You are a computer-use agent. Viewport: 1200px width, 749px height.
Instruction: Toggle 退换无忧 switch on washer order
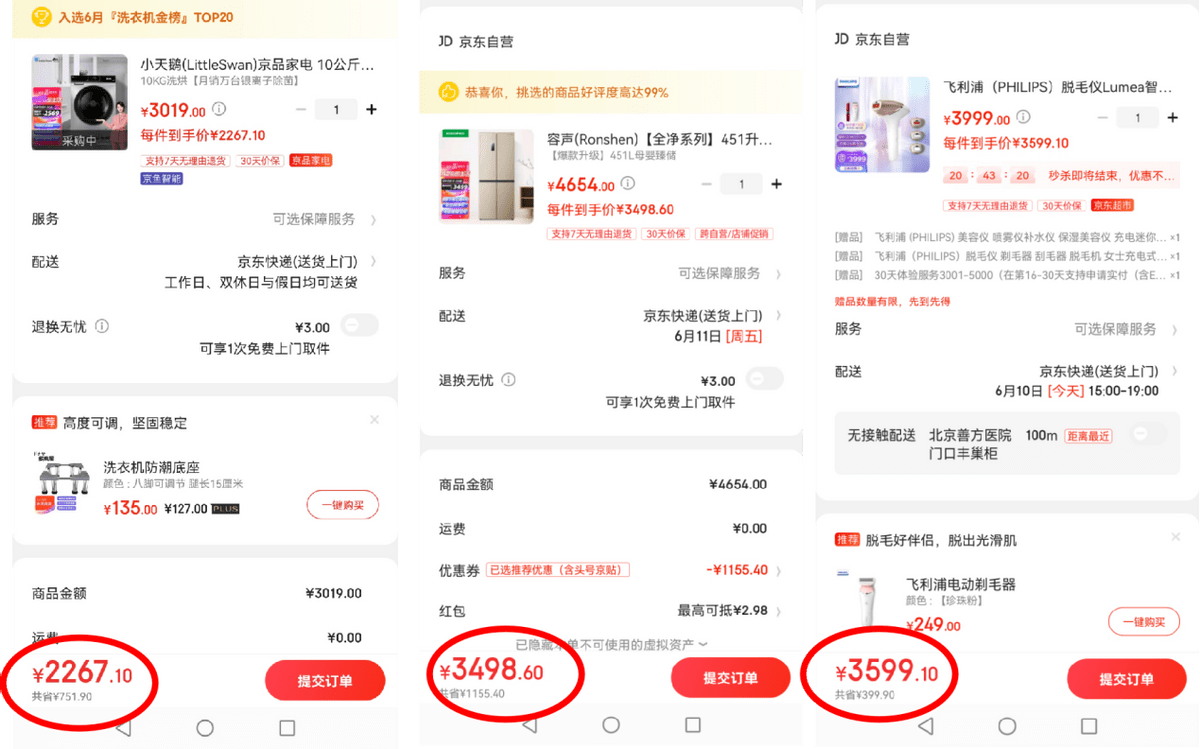tap(360, 325)
